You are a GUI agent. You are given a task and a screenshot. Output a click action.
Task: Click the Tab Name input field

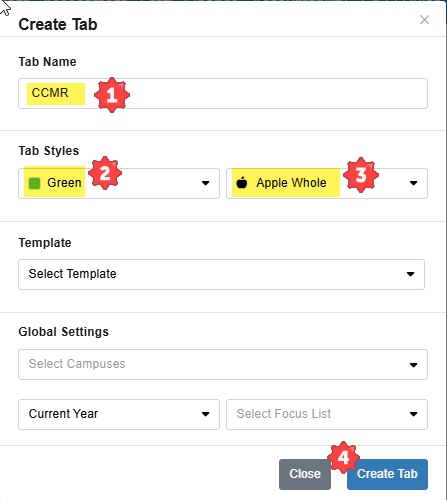(223, 93)
